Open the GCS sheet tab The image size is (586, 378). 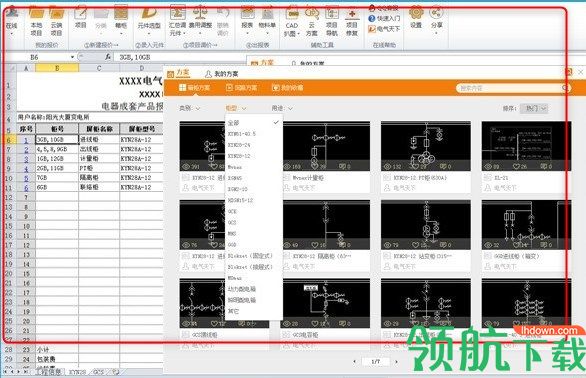(98, 372)
